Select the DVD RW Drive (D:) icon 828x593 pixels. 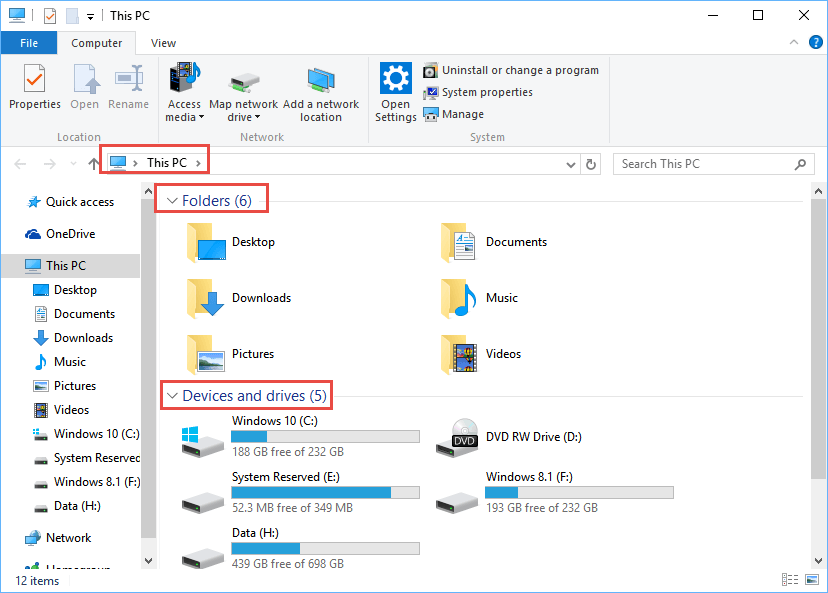pyautogui.click(x=457, y=438)
